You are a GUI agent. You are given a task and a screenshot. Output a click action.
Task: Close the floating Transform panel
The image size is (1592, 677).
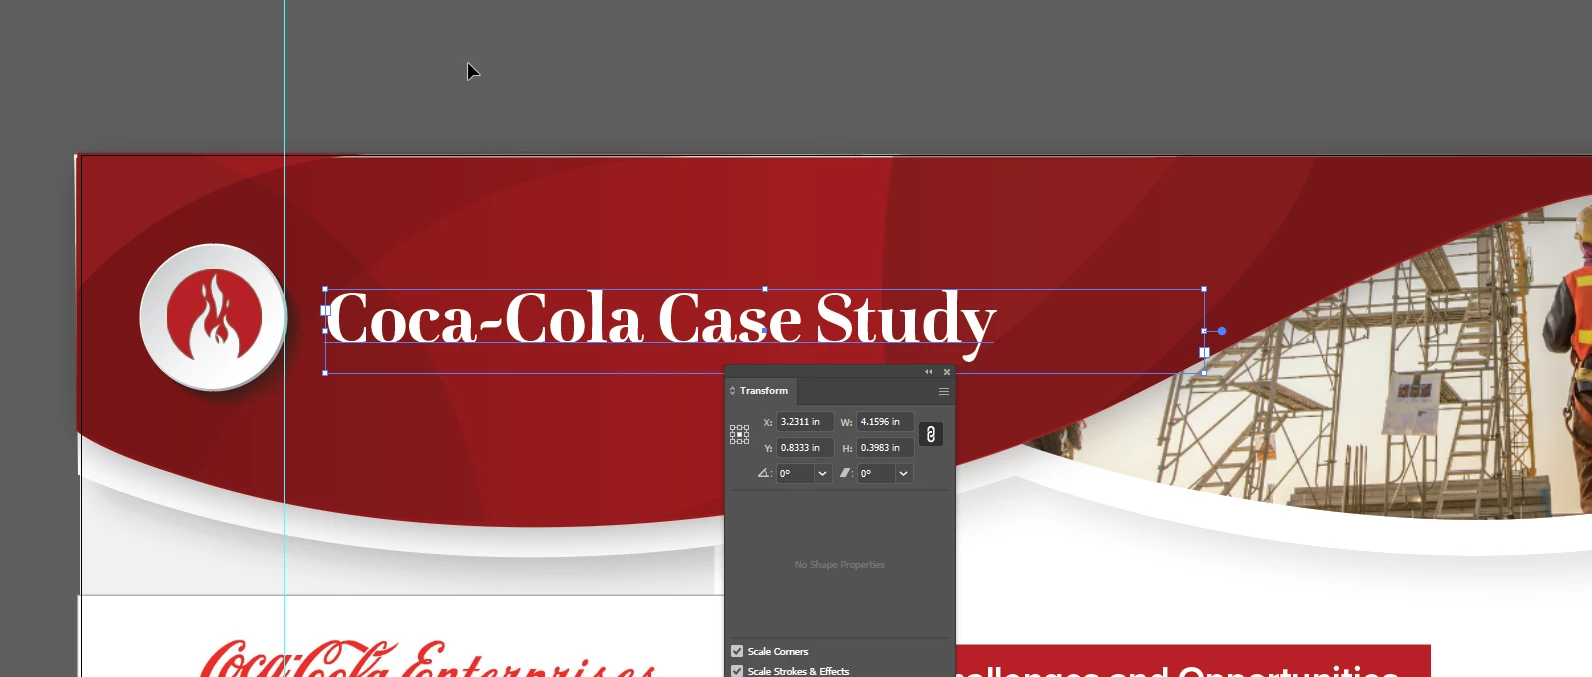[x=947, y=372]
